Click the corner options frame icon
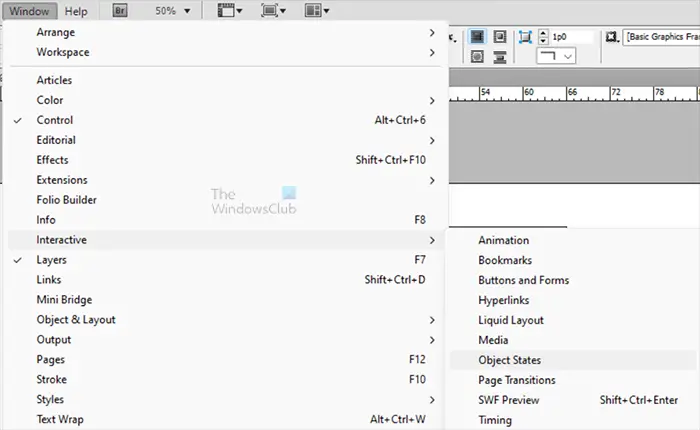Screen dimensions: 700x430 tap(525, 37)
